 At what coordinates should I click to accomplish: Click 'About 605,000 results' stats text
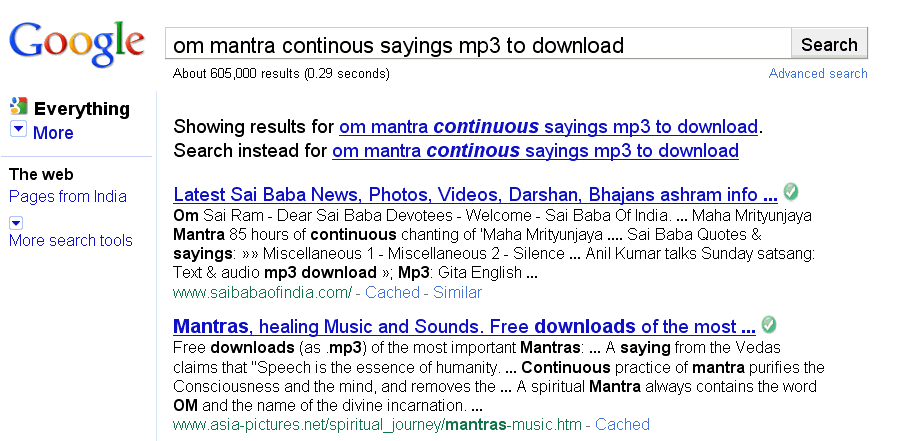pyautogui.click(x=282, y=73)
